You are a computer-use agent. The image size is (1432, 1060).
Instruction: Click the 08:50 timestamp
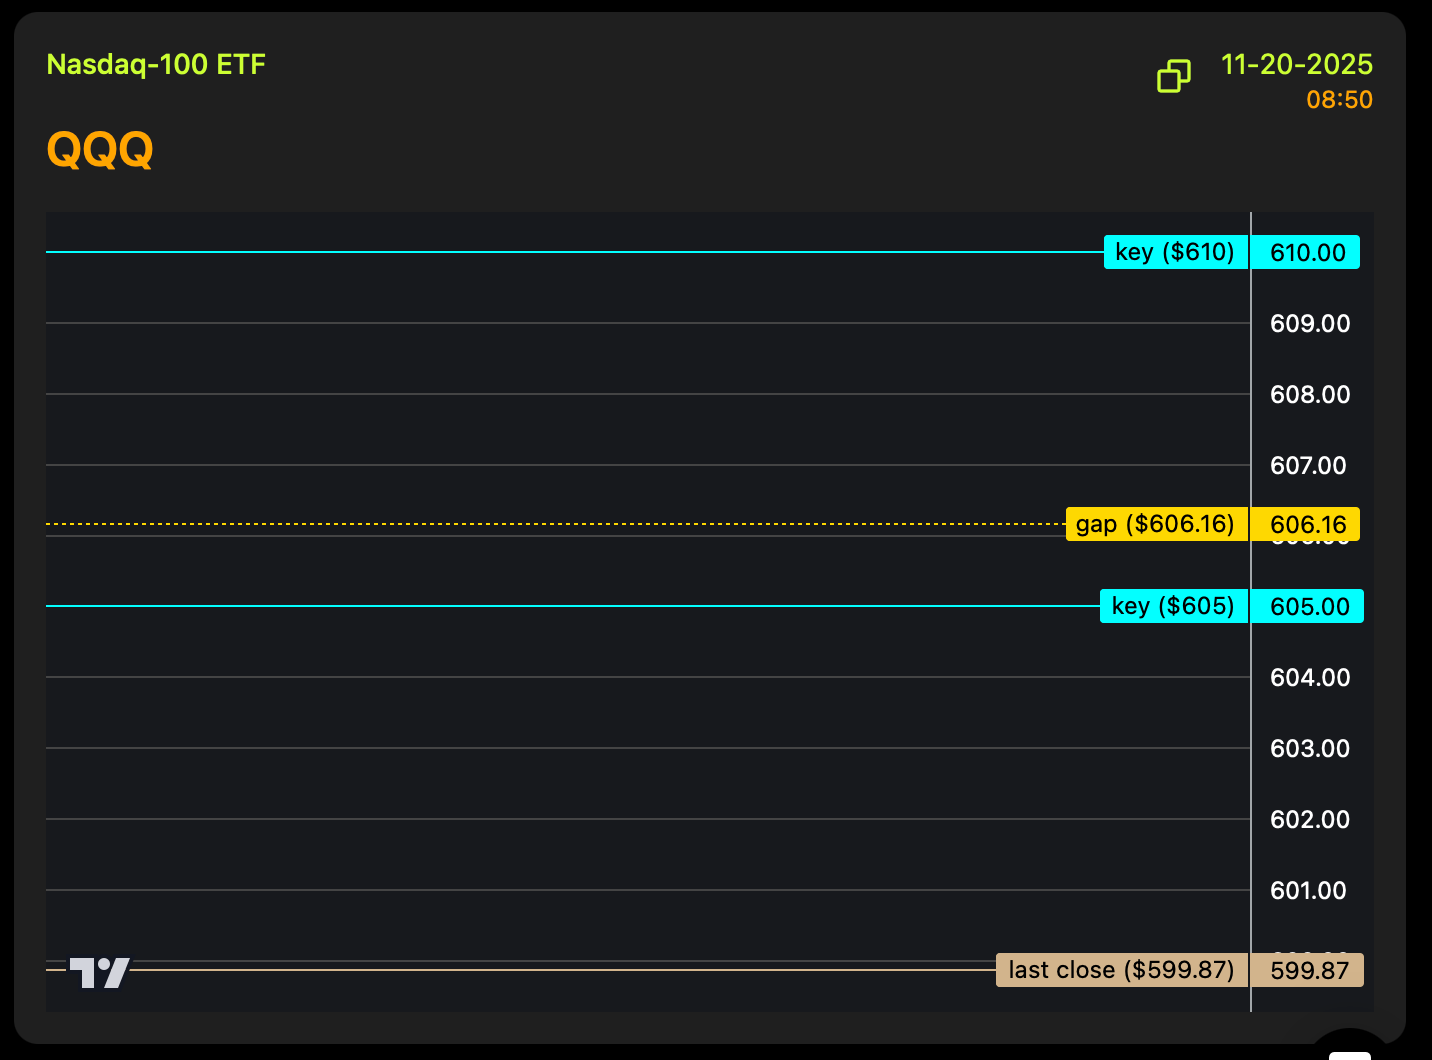pos(1339,100)
